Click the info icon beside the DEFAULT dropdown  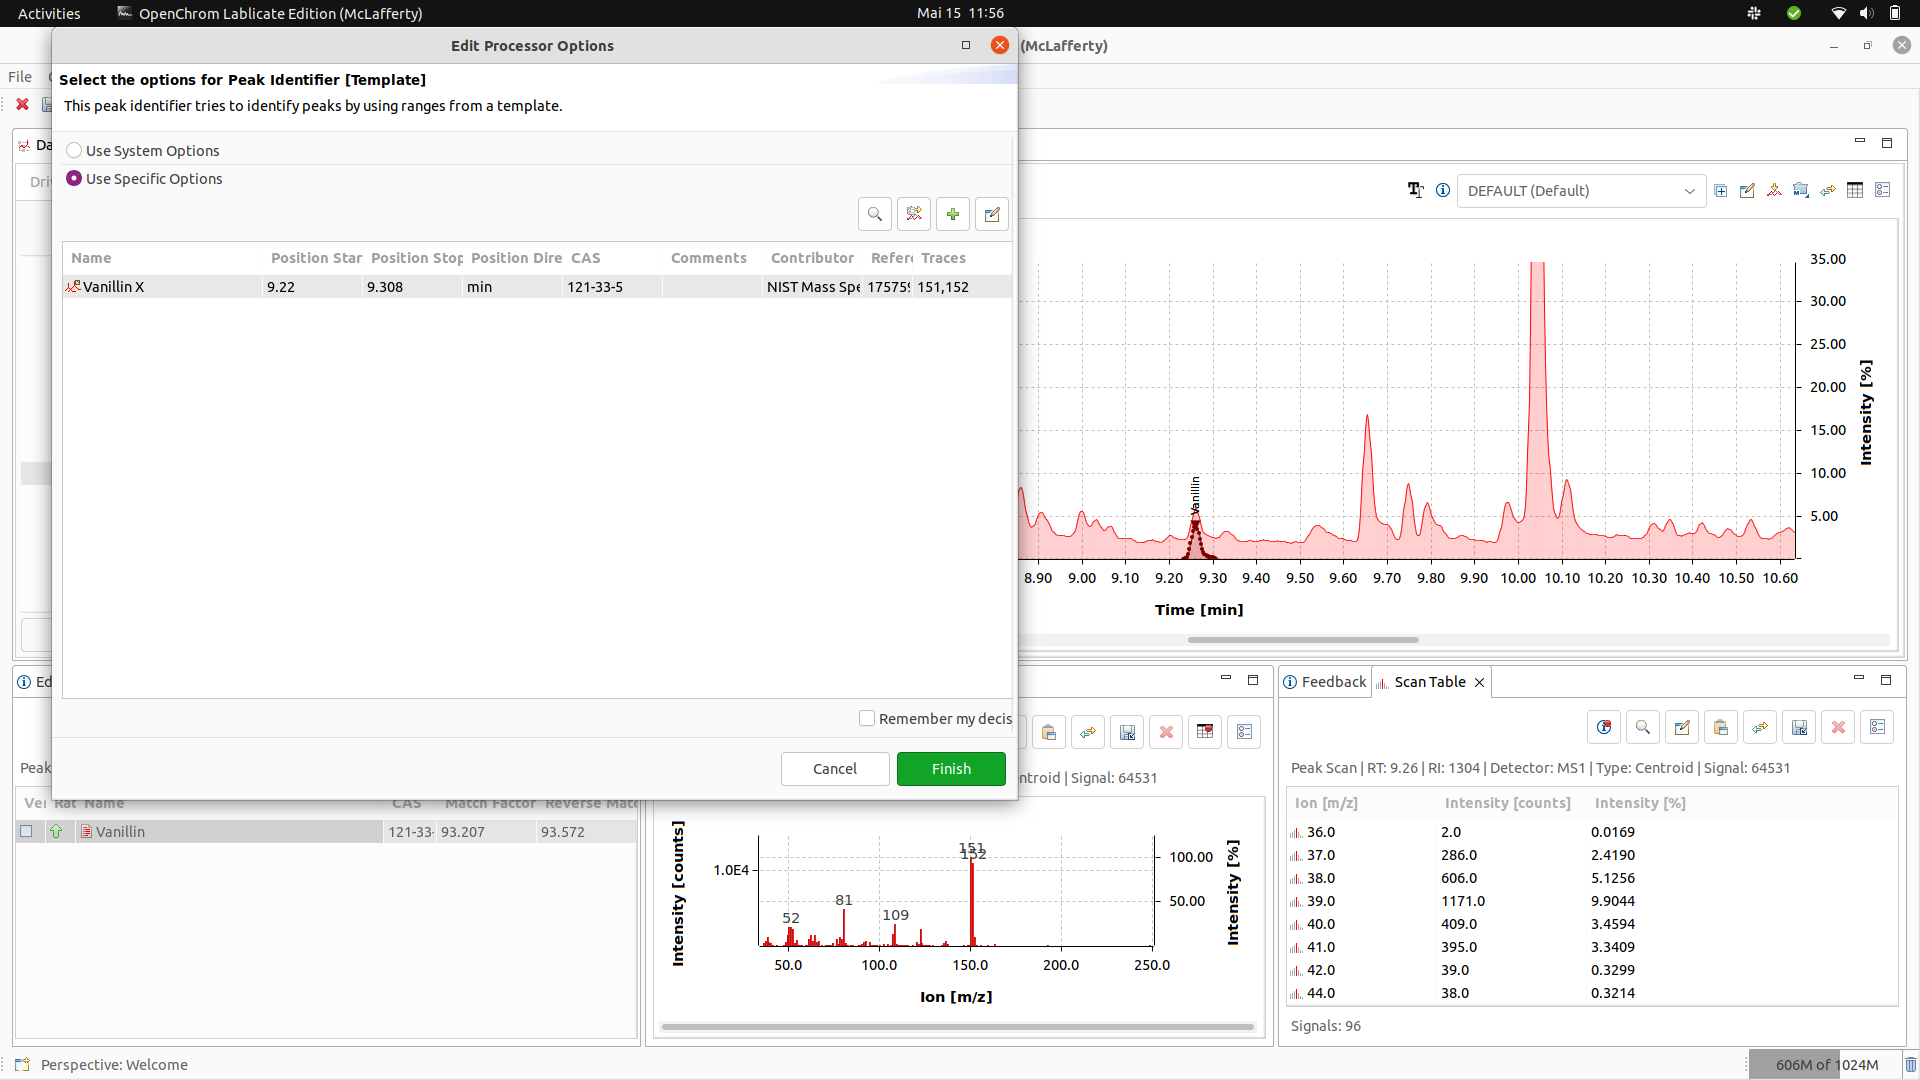click(1443, 190)
